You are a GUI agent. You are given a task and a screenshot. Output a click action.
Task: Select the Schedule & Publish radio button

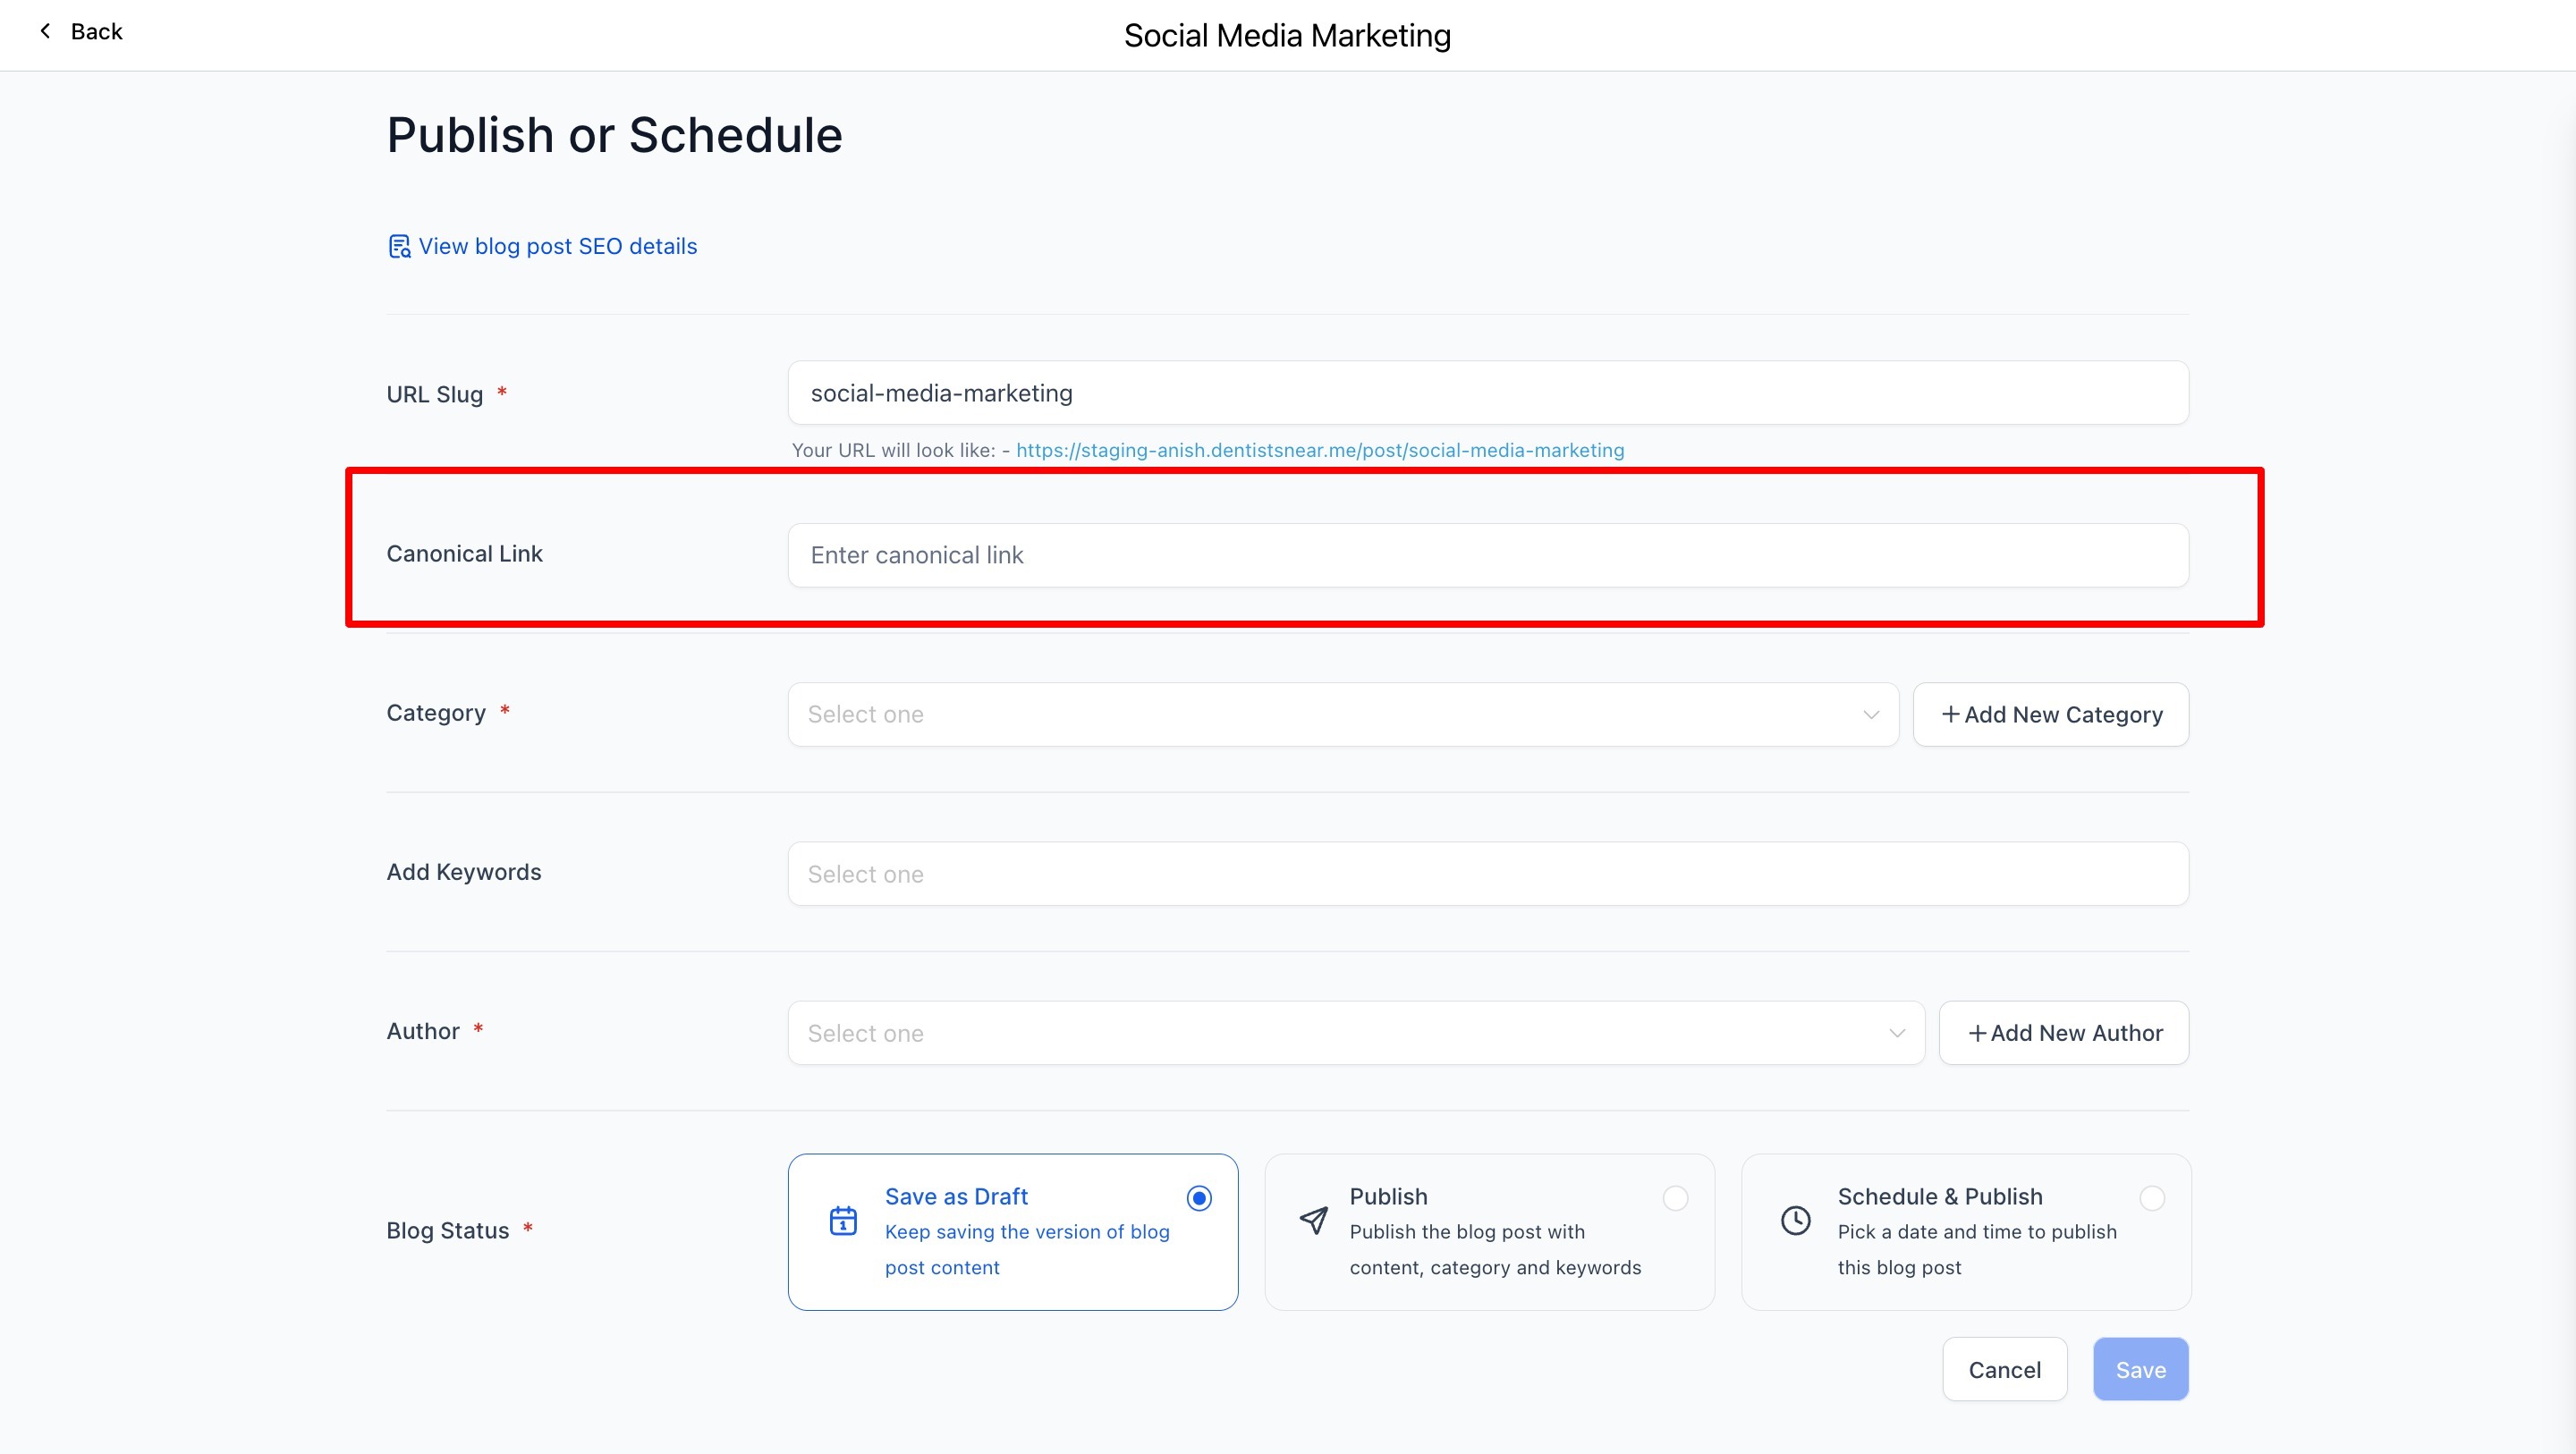click(x=2152, y=1198)
